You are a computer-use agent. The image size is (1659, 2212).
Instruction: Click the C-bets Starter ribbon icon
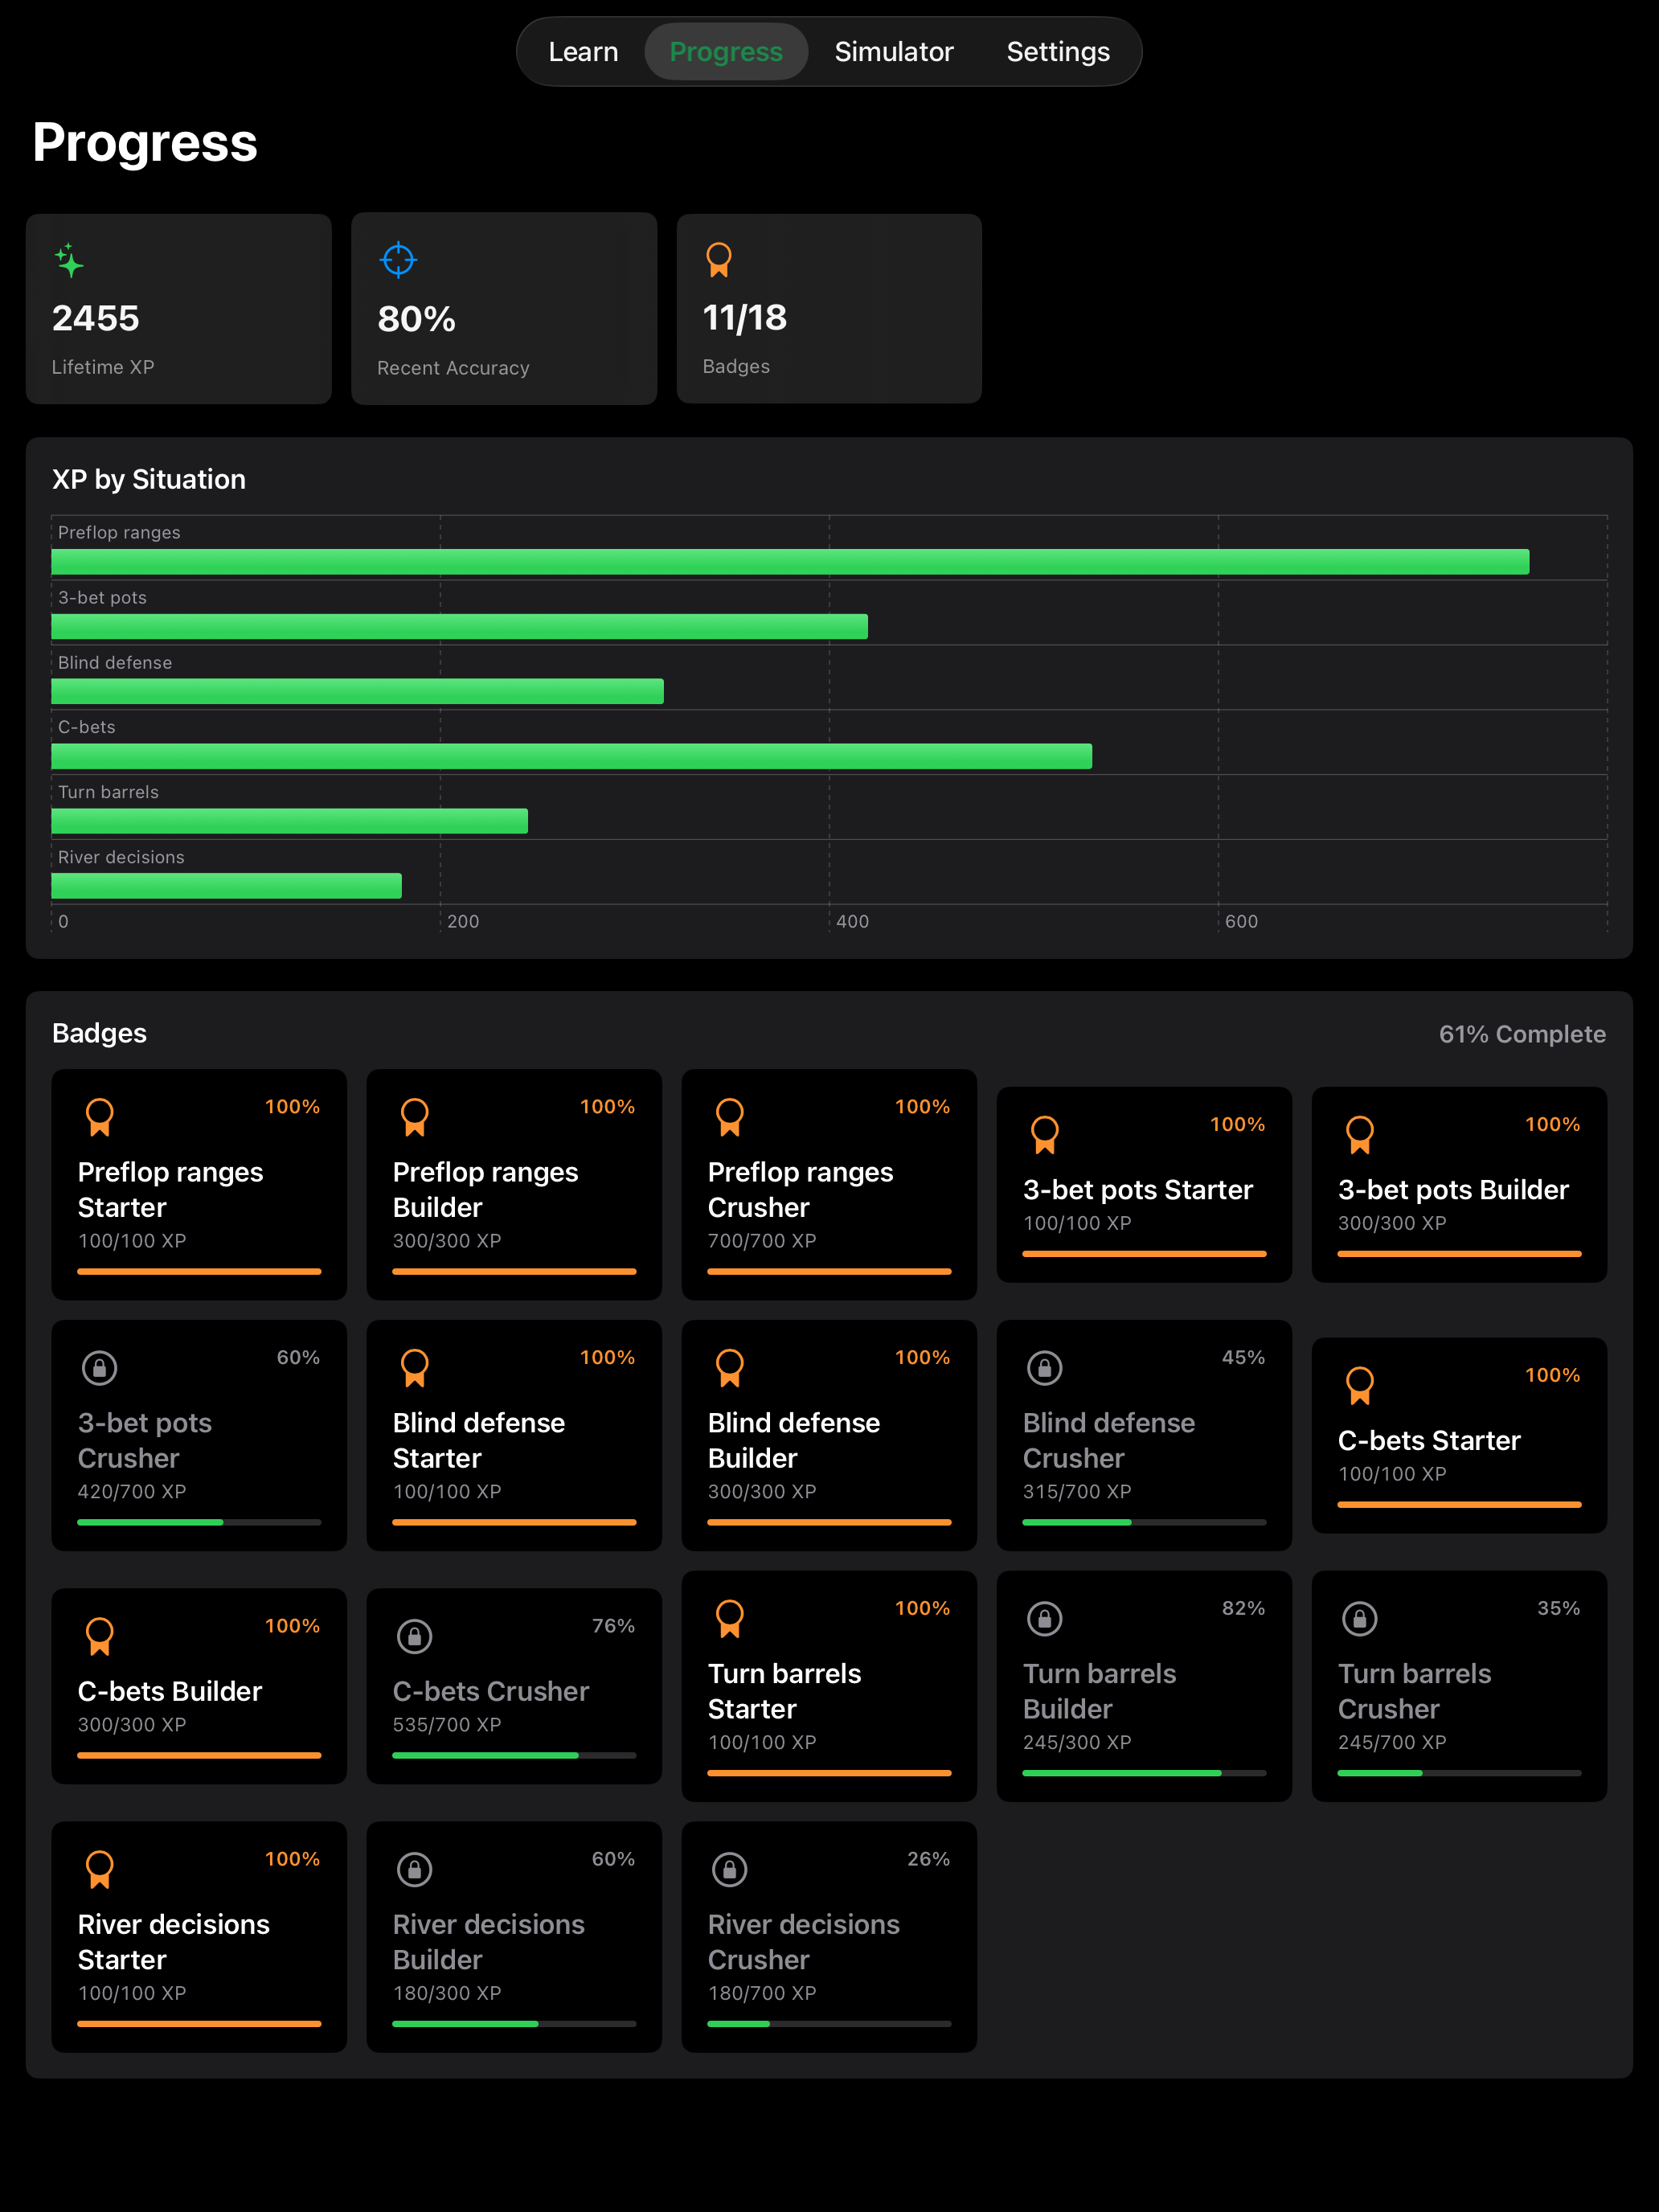click(1360, 1386)
